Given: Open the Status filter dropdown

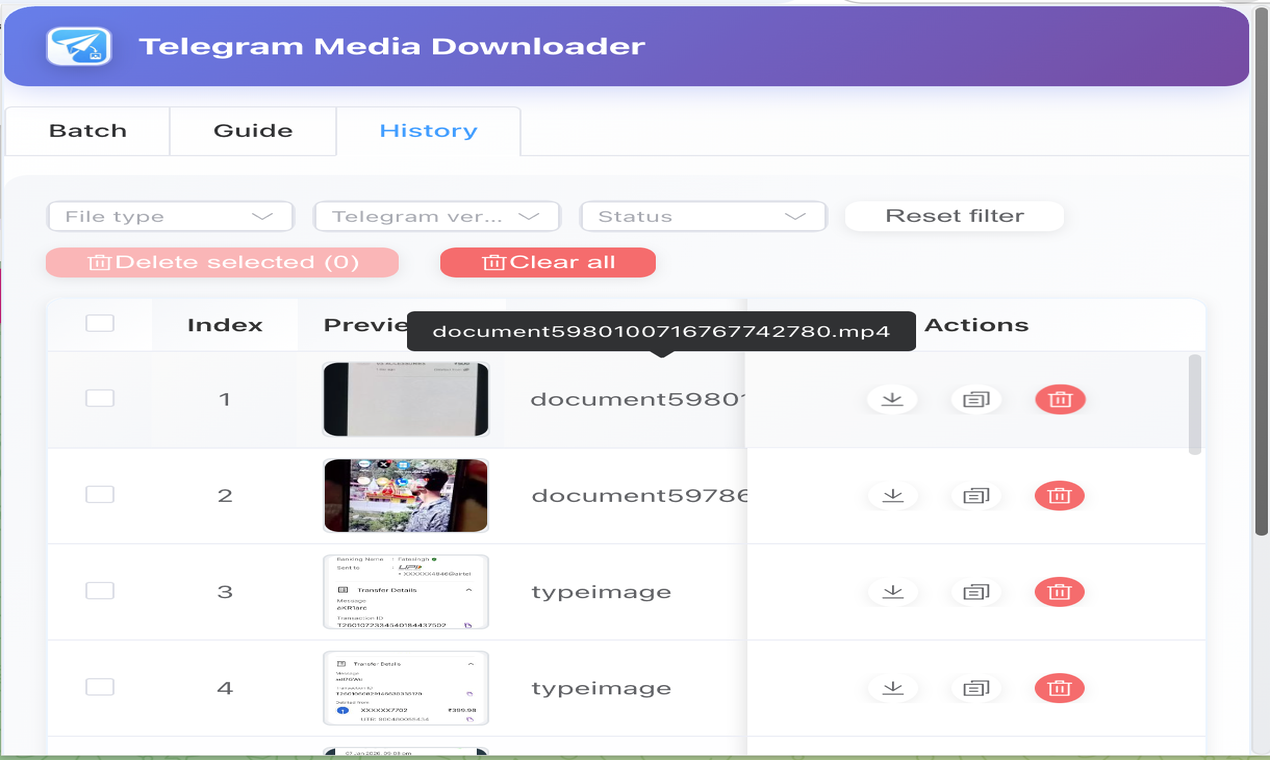Looking at the screenshot, I should [703, 216].
